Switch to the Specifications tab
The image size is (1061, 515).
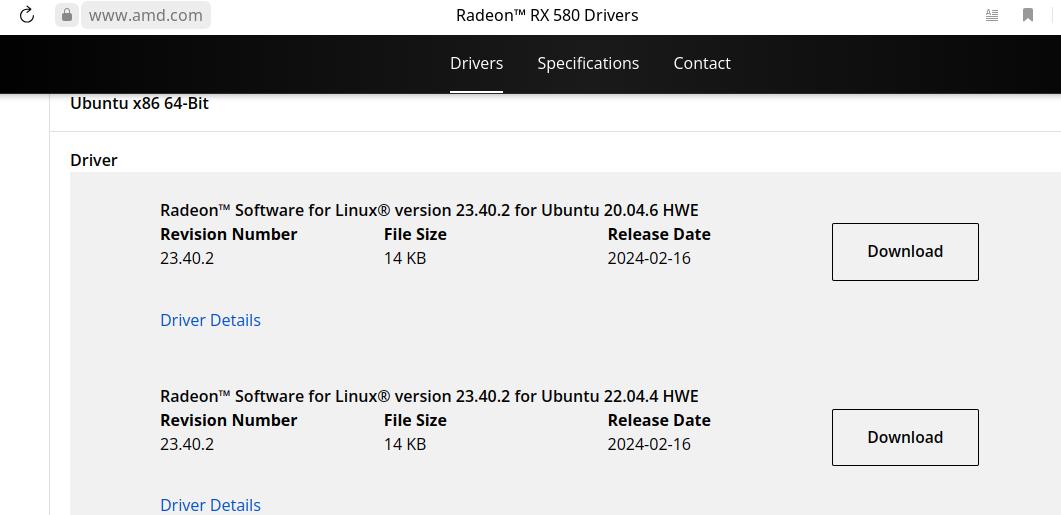[588, 64]
